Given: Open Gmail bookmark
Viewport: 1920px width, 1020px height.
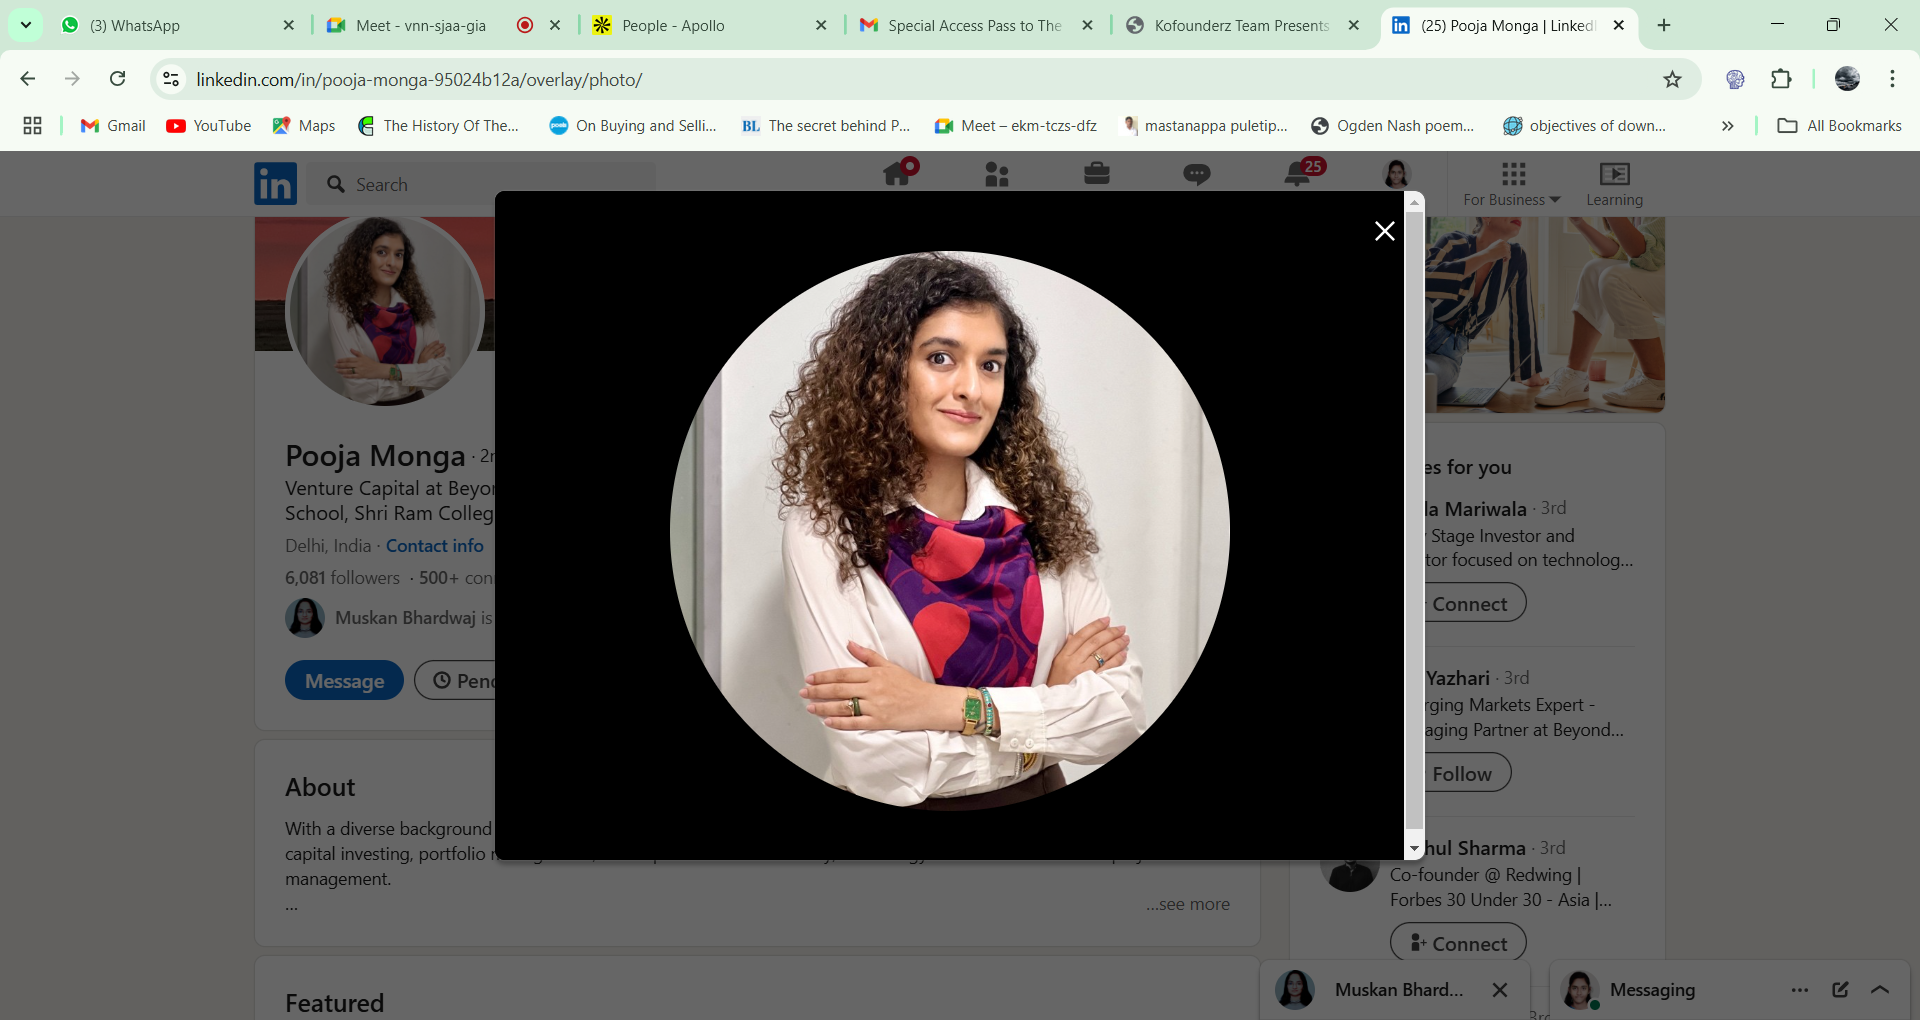Looking at the screenshot, I should pyautogui.click(x=113, y=126).
